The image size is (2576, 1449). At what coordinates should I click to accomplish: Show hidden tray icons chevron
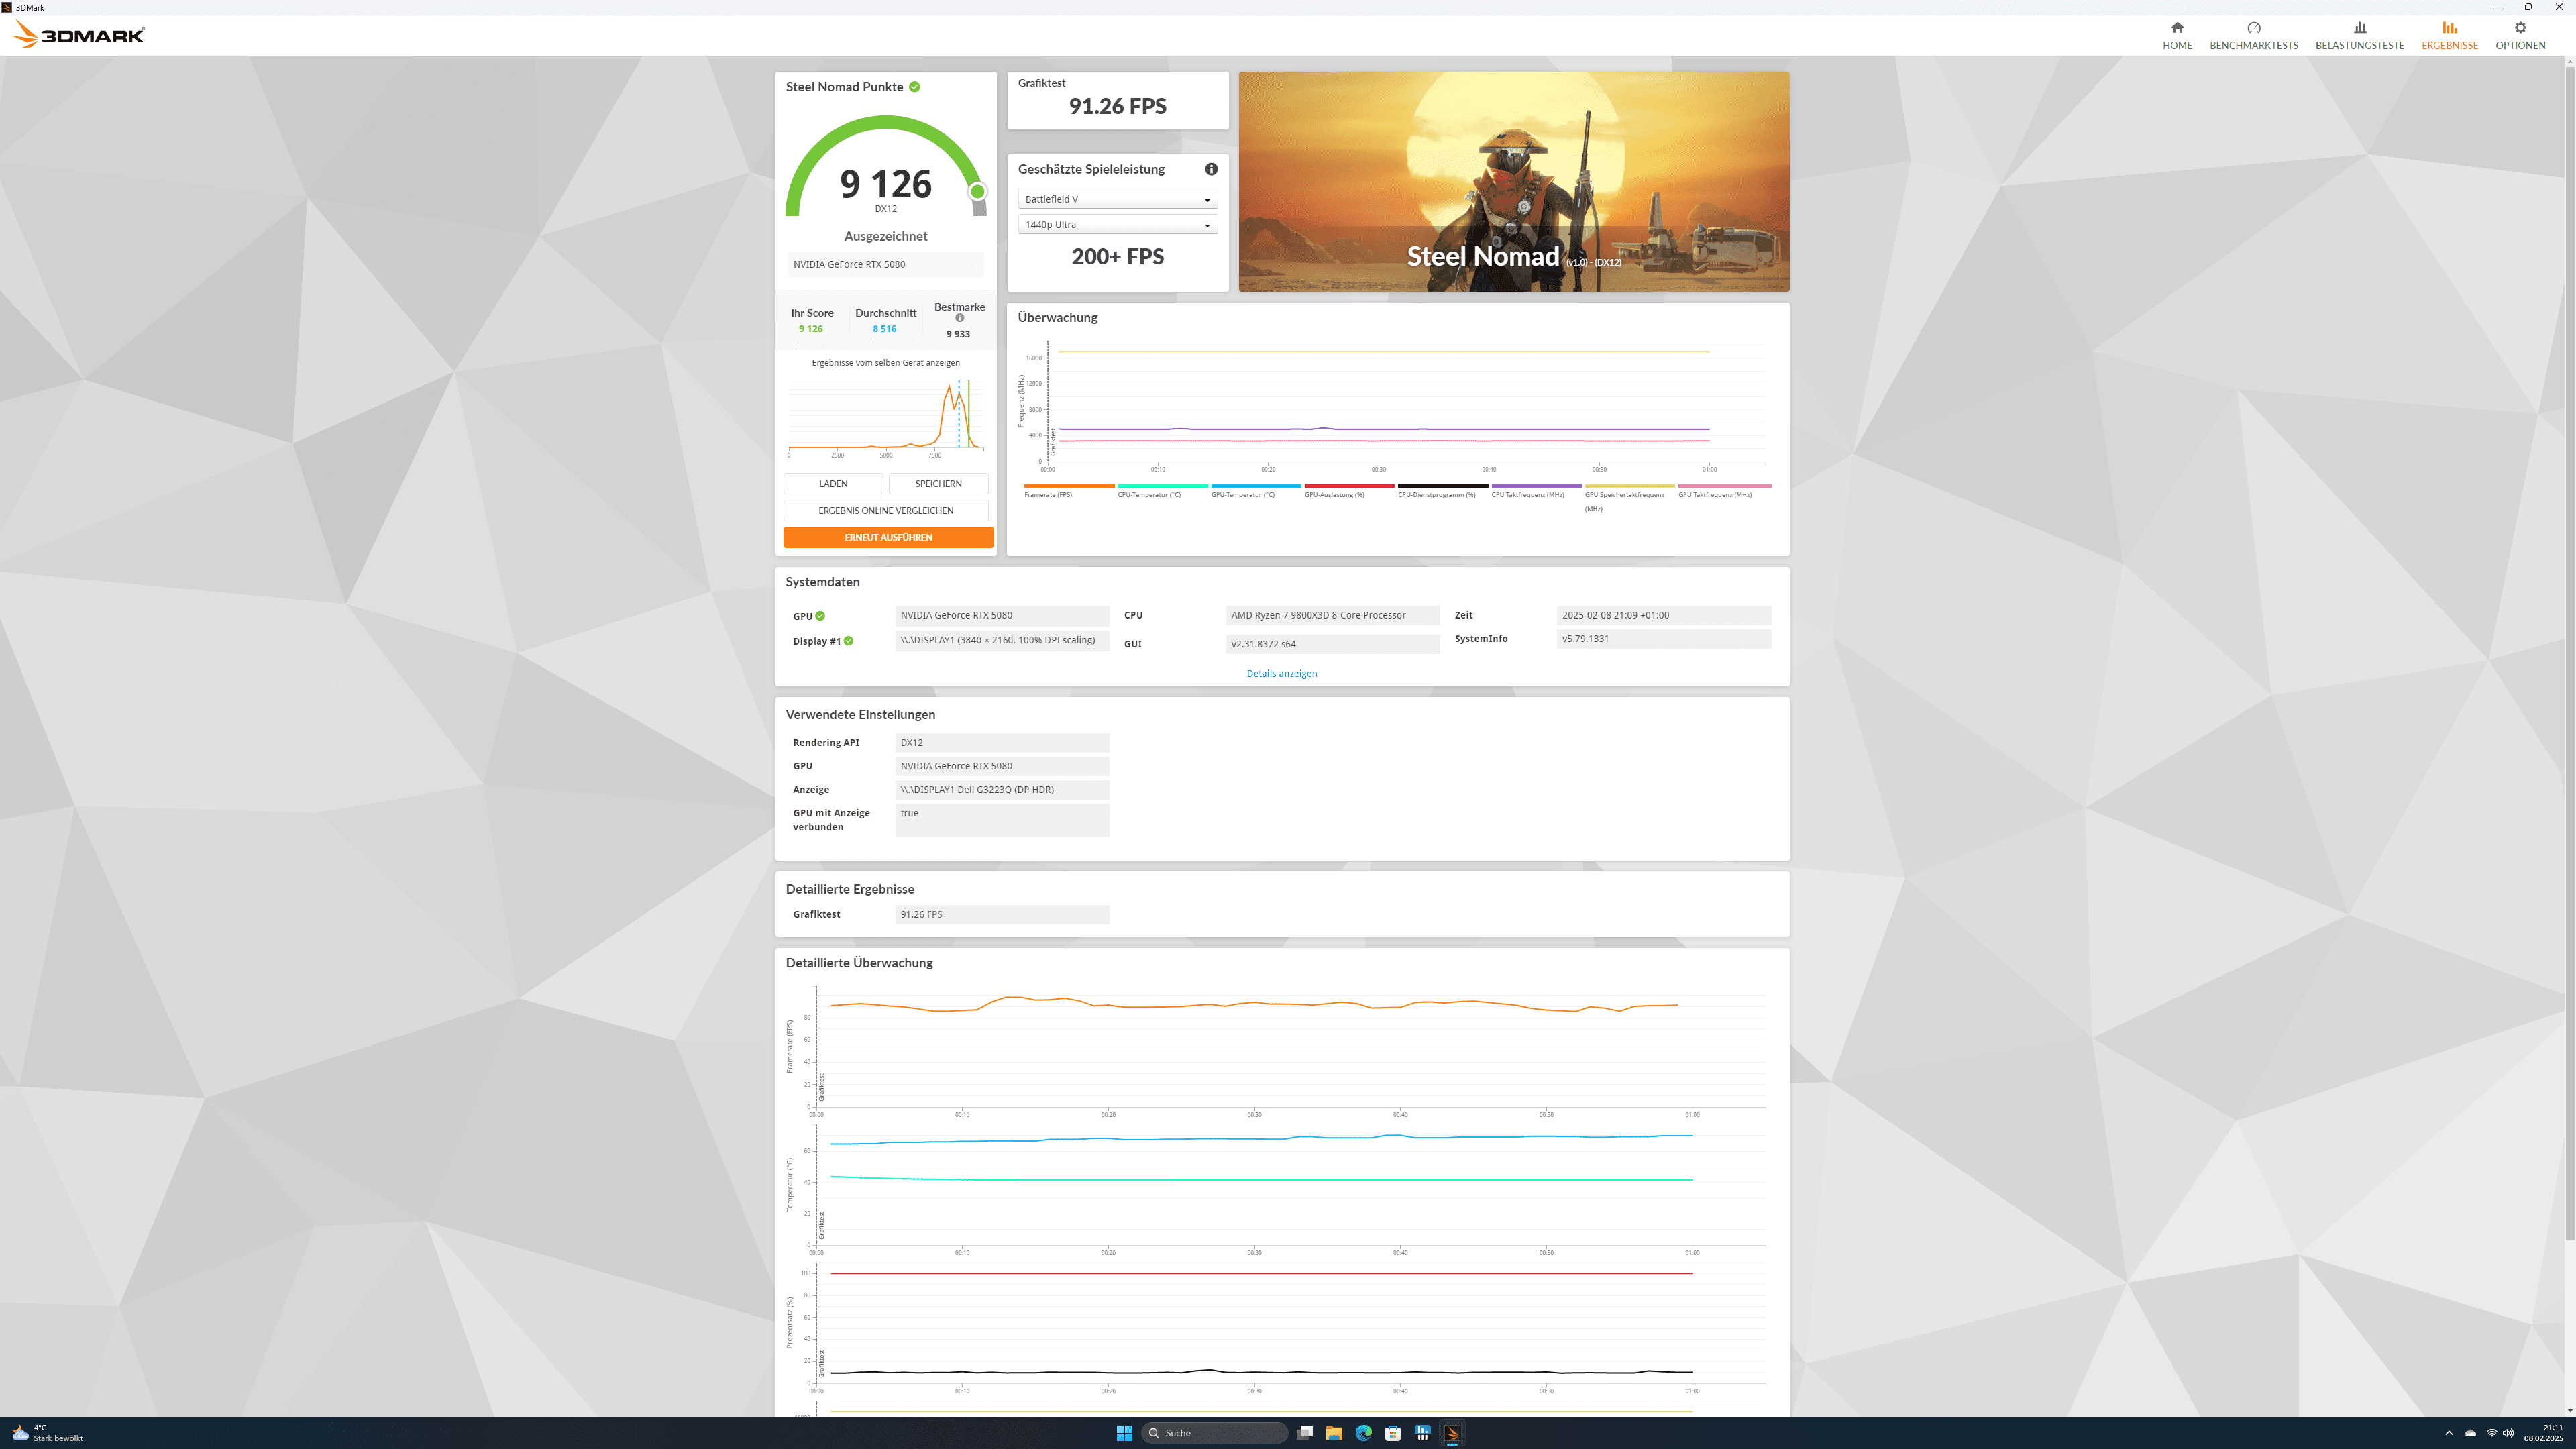tap(2449, 1432)
